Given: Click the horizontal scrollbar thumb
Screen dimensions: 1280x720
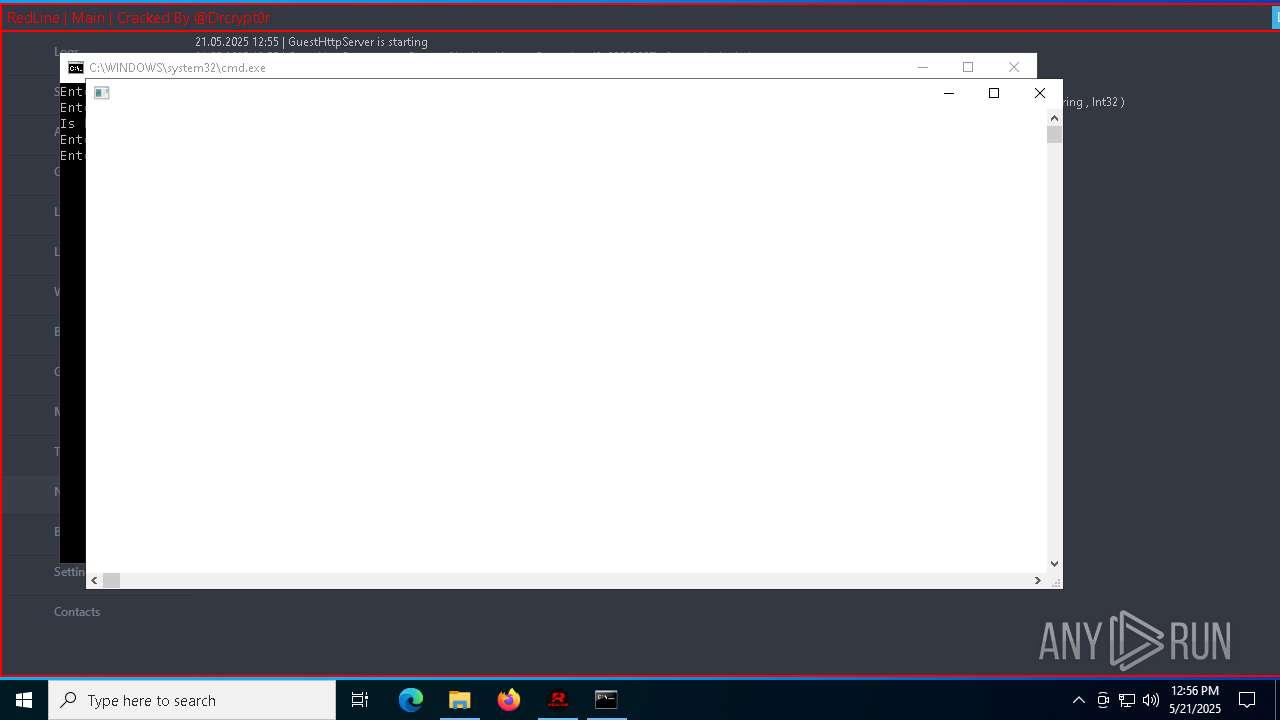Looking at the screenshot, I should click(x=111, y=580).
